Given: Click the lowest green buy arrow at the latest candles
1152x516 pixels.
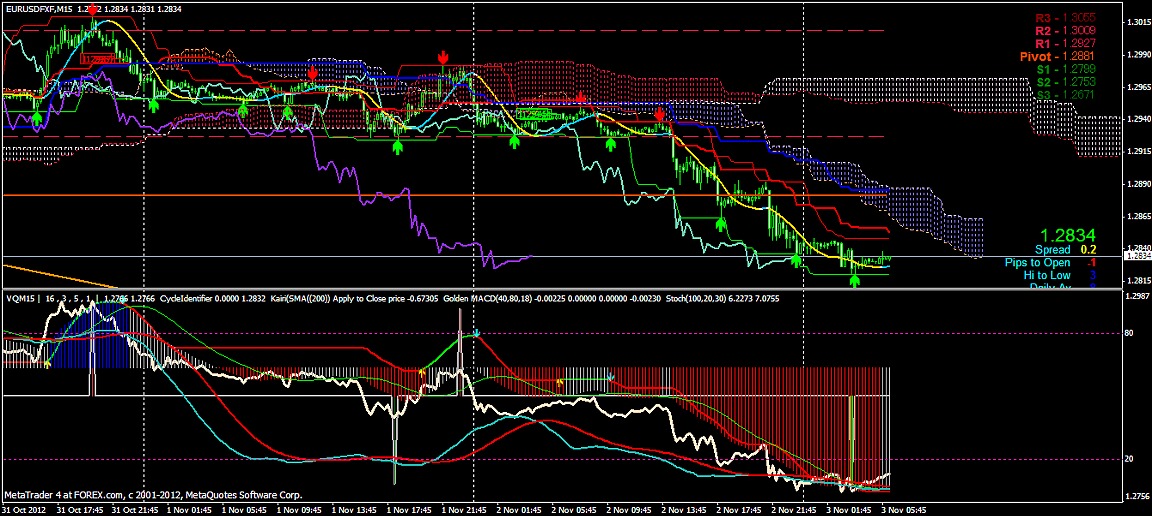Looking at the screenshot, I should click(x=855, y=281).
